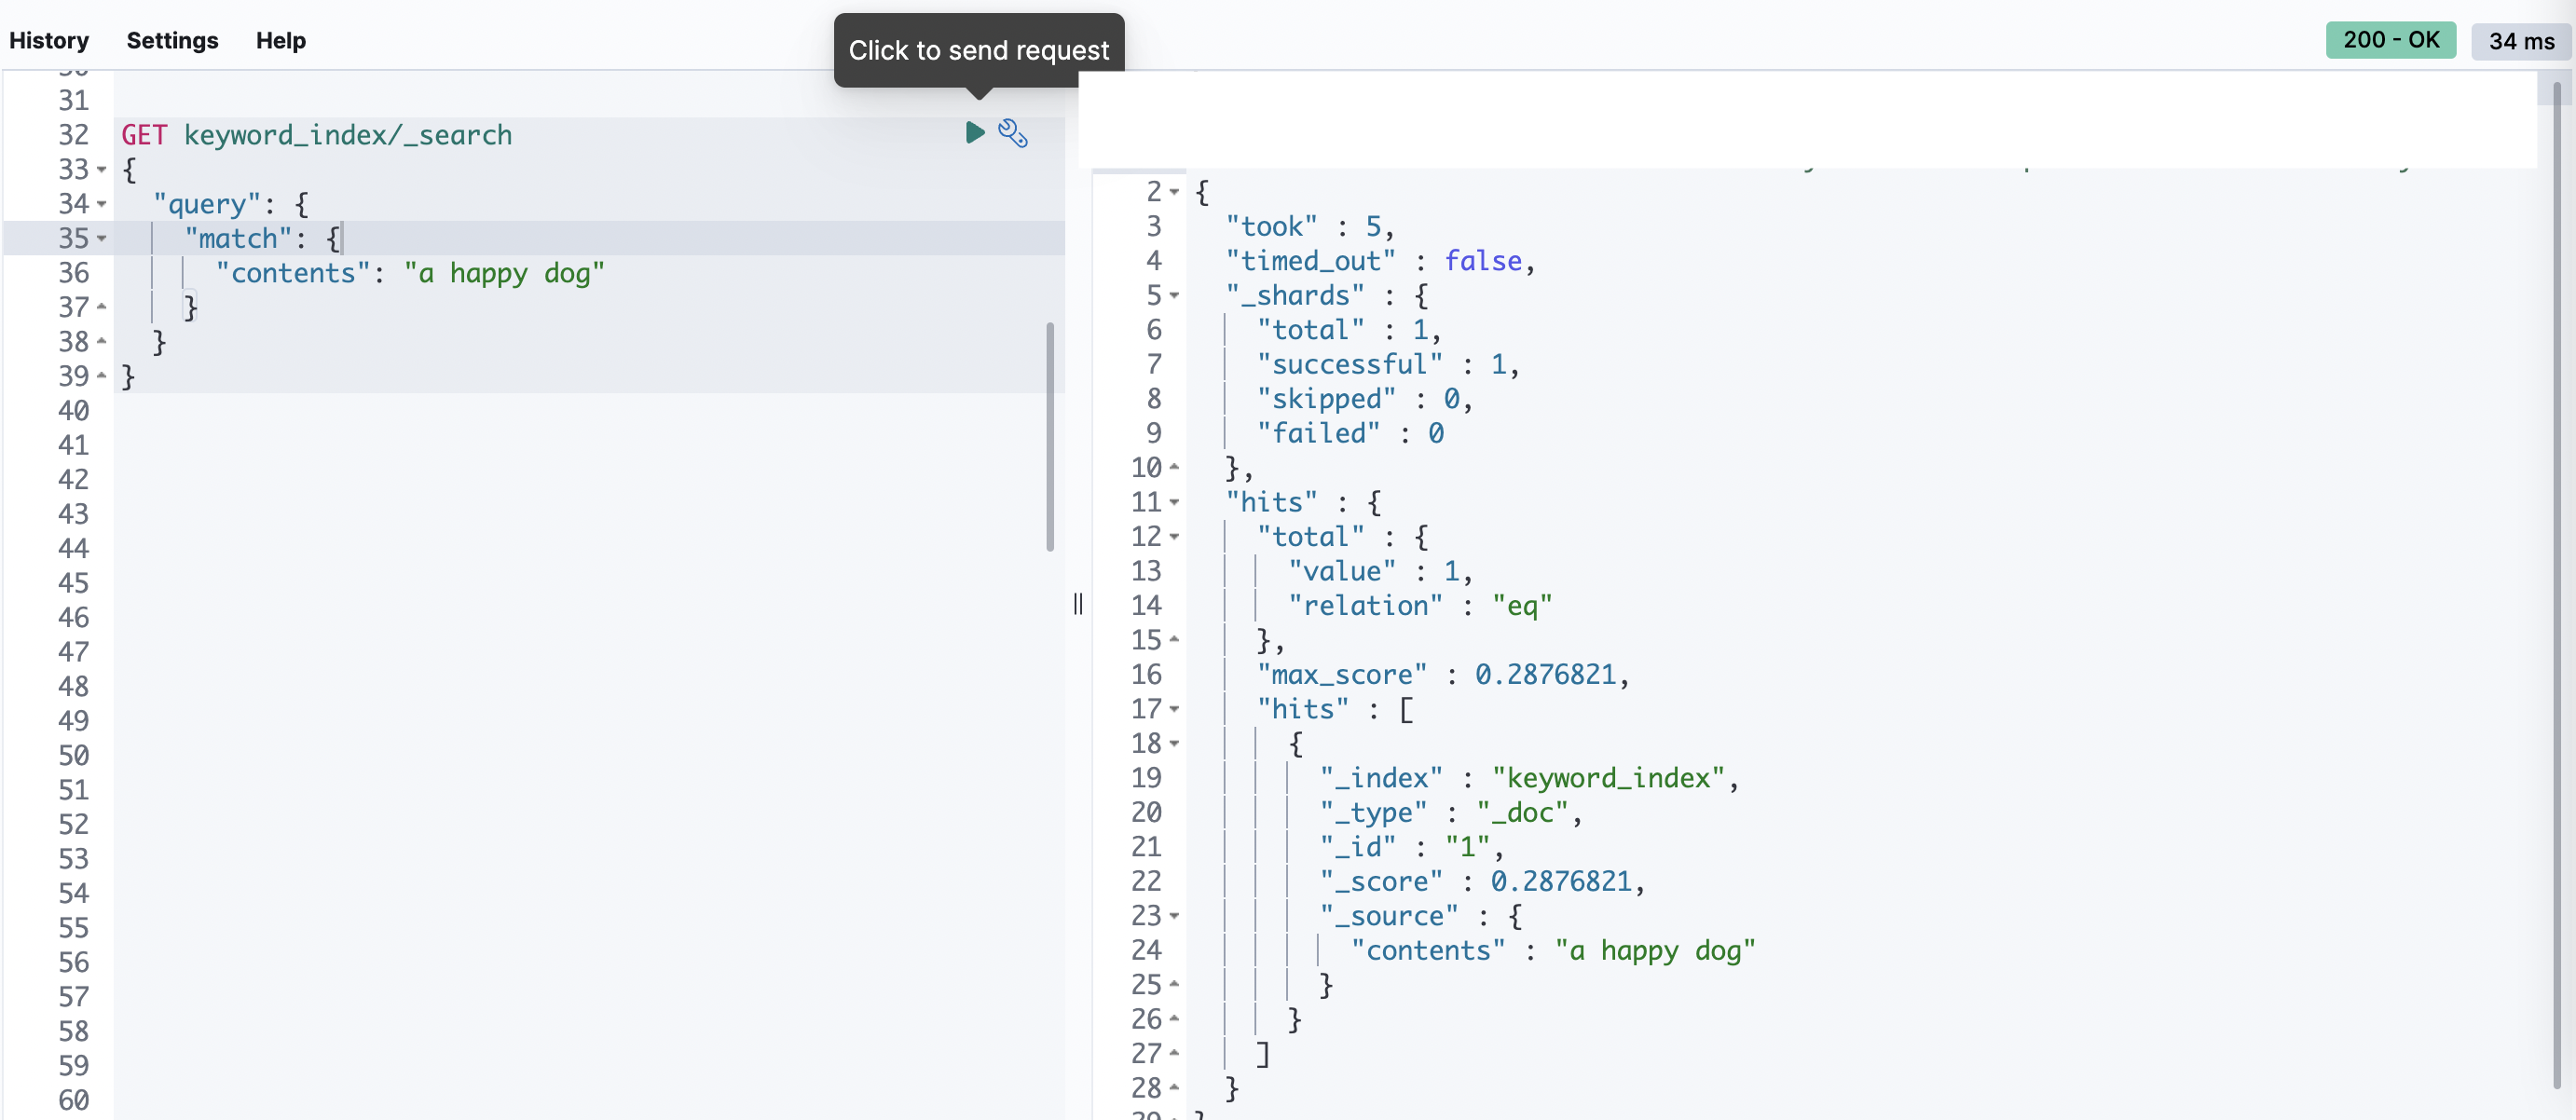Image resolution: width=2576 pixels, height=1120 pixels.
Task: Open the wrench actions menu icon
Action: pos(1012,133)
